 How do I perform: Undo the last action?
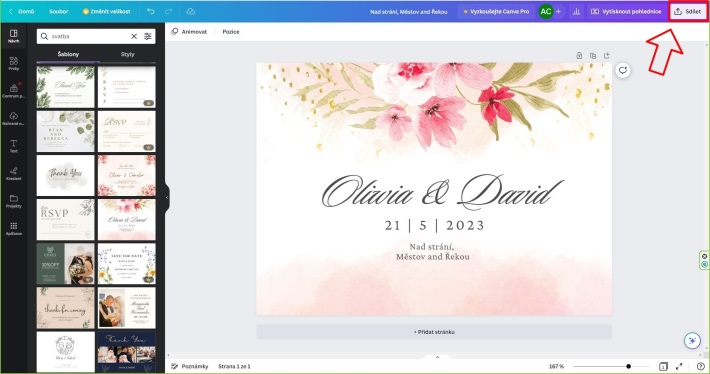[x=151, y=11]
